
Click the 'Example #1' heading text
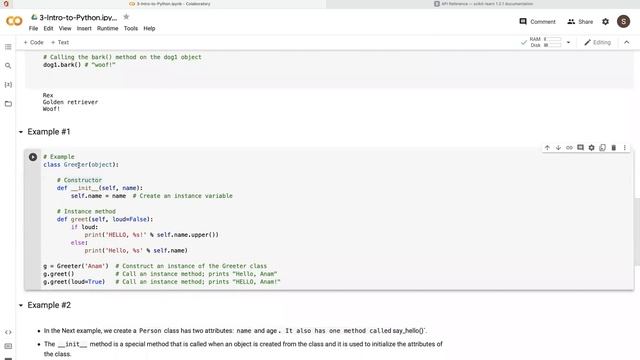(x=49, y=132)
